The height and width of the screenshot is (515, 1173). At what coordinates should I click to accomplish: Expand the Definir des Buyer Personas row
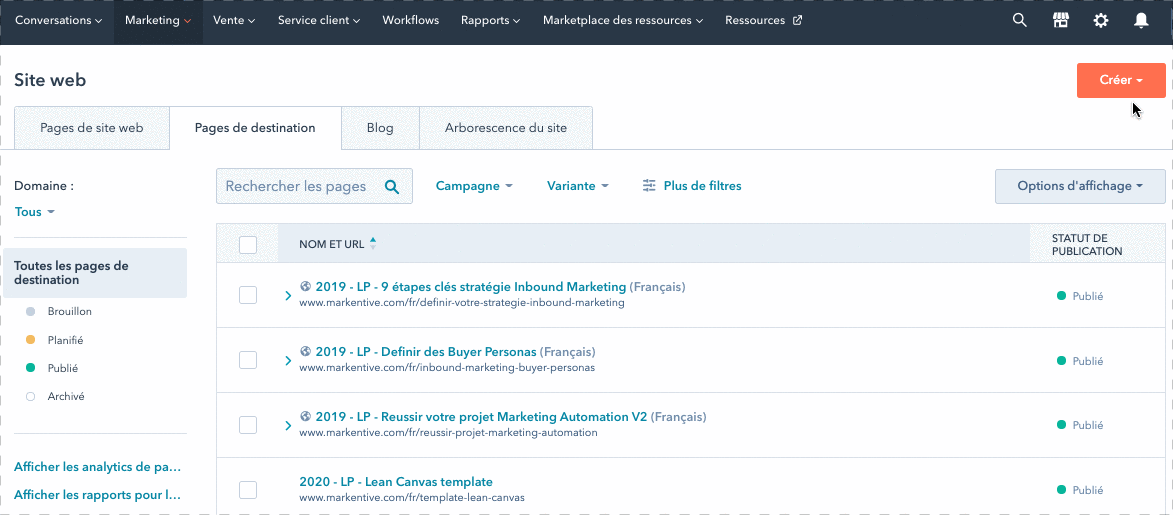(288, 361)
